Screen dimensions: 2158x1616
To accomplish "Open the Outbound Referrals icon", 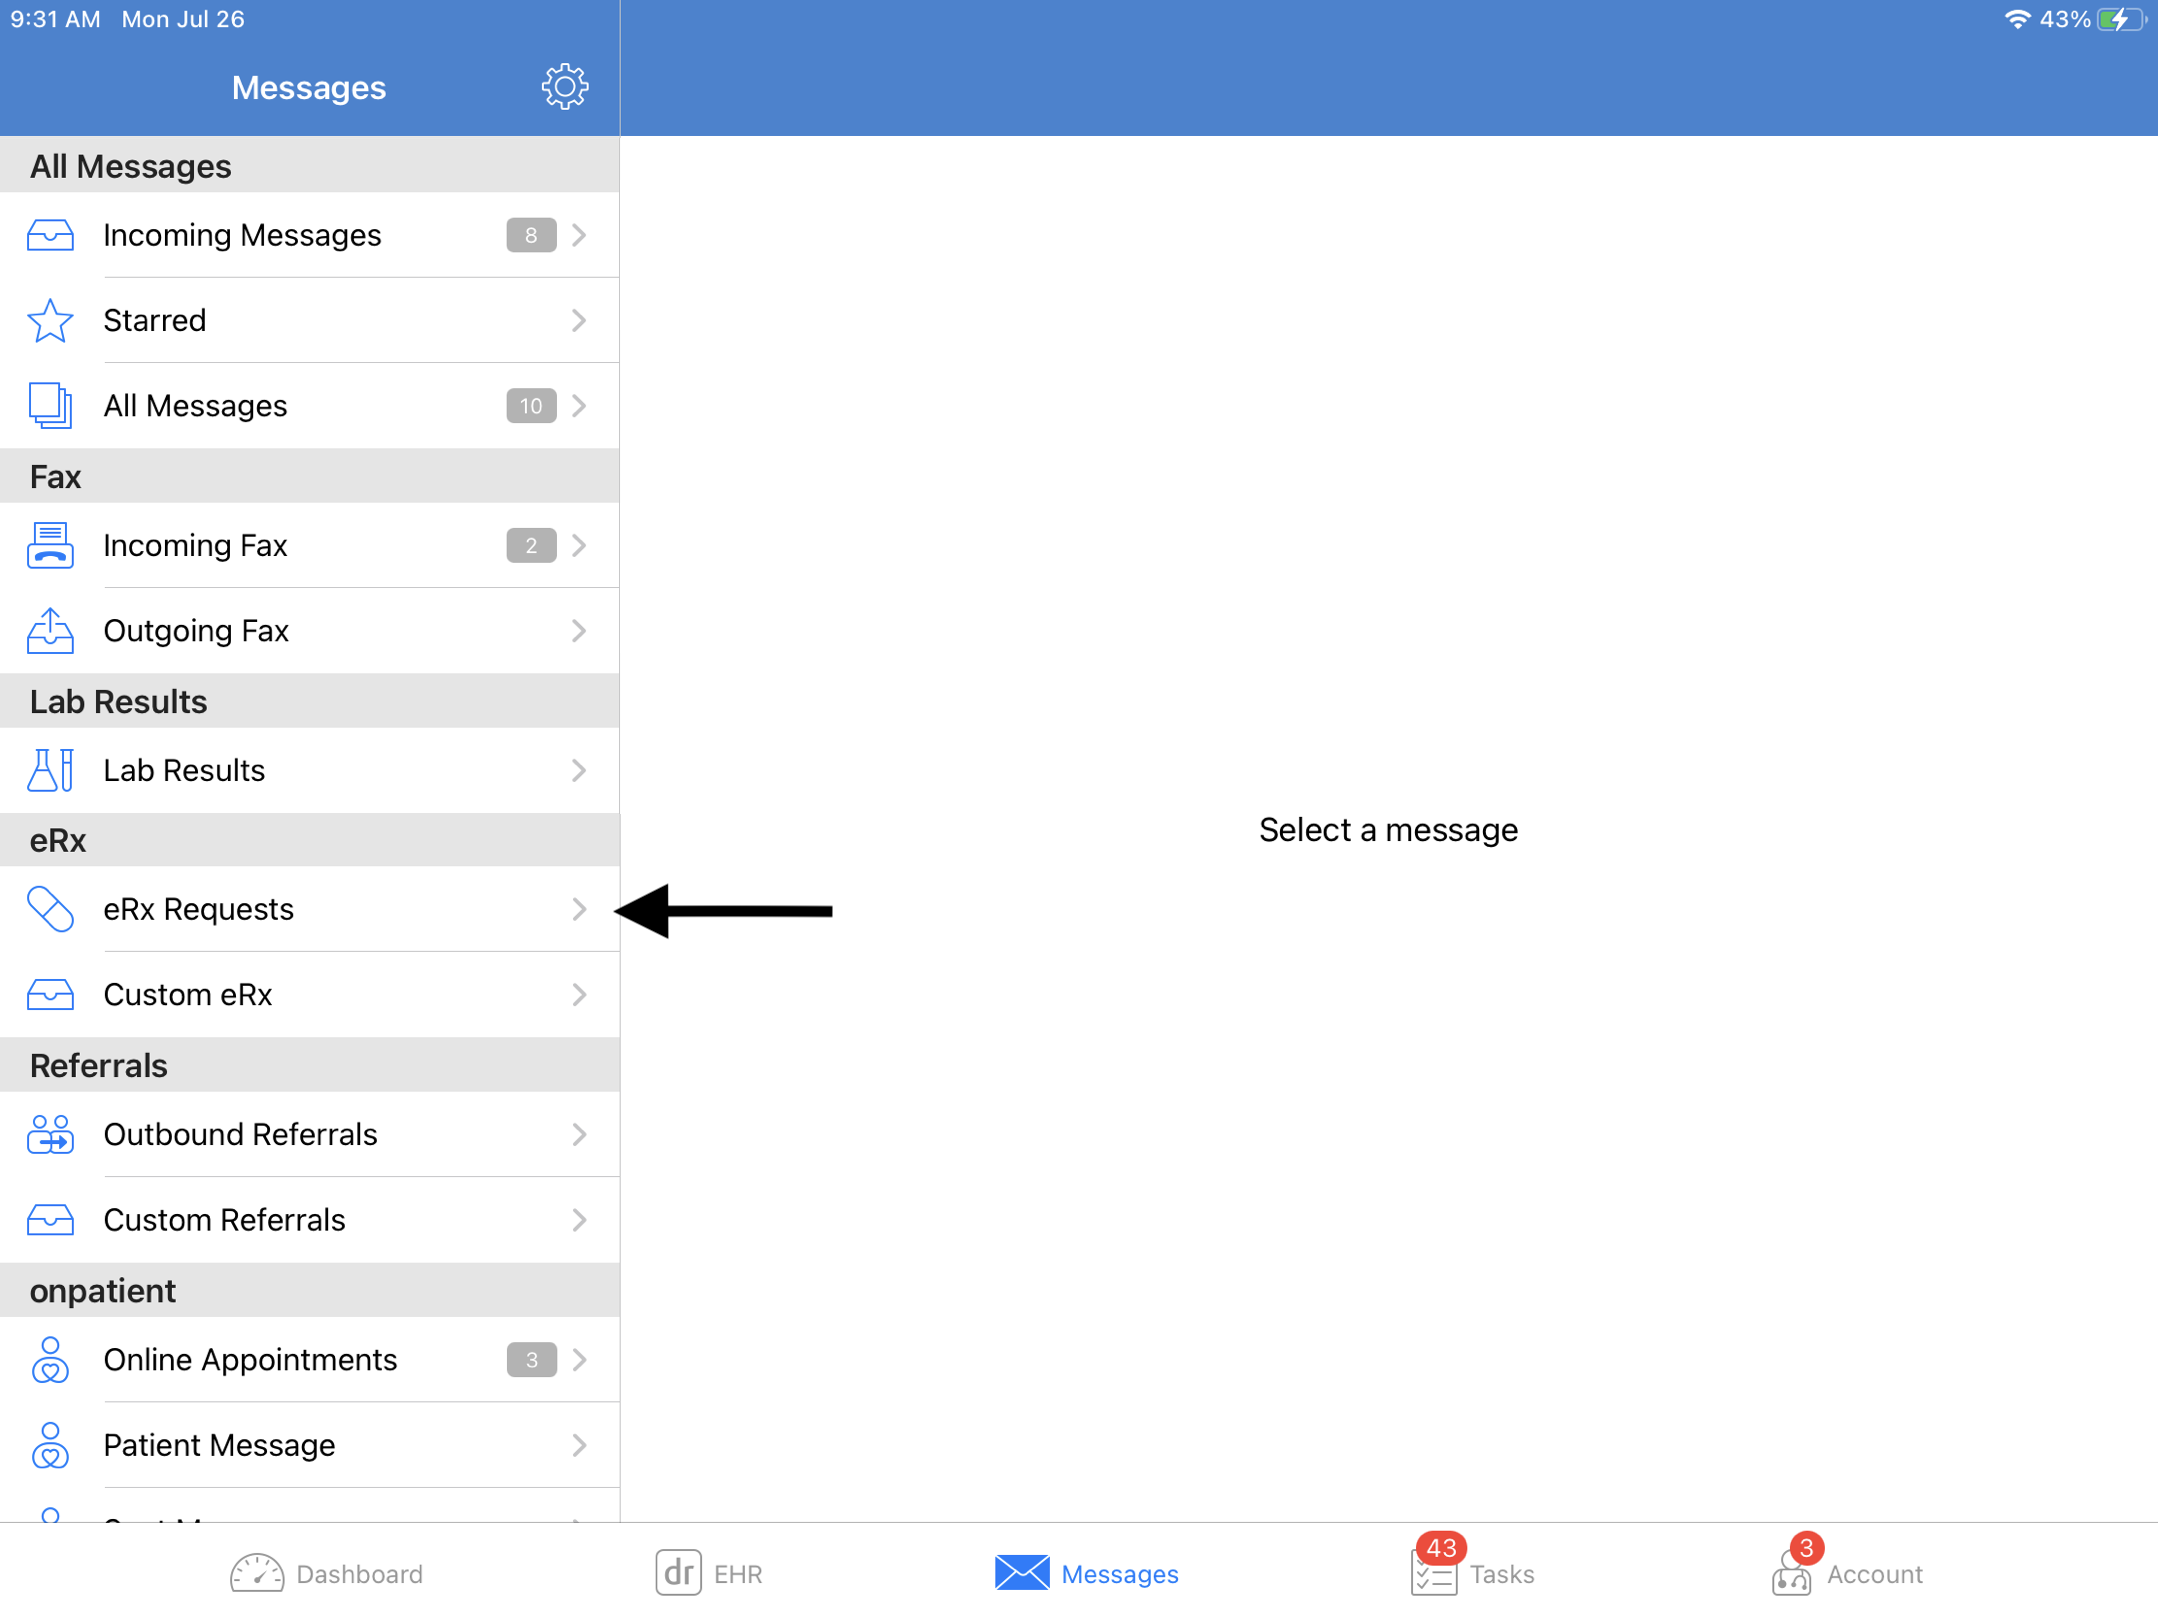I will [x=48, y=1134].
